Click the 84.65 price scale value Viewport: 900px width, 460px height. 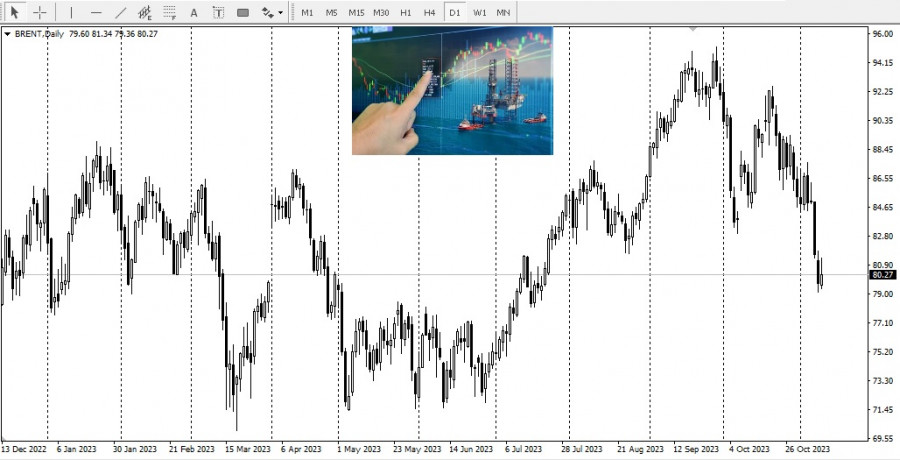tap(882, 207)
